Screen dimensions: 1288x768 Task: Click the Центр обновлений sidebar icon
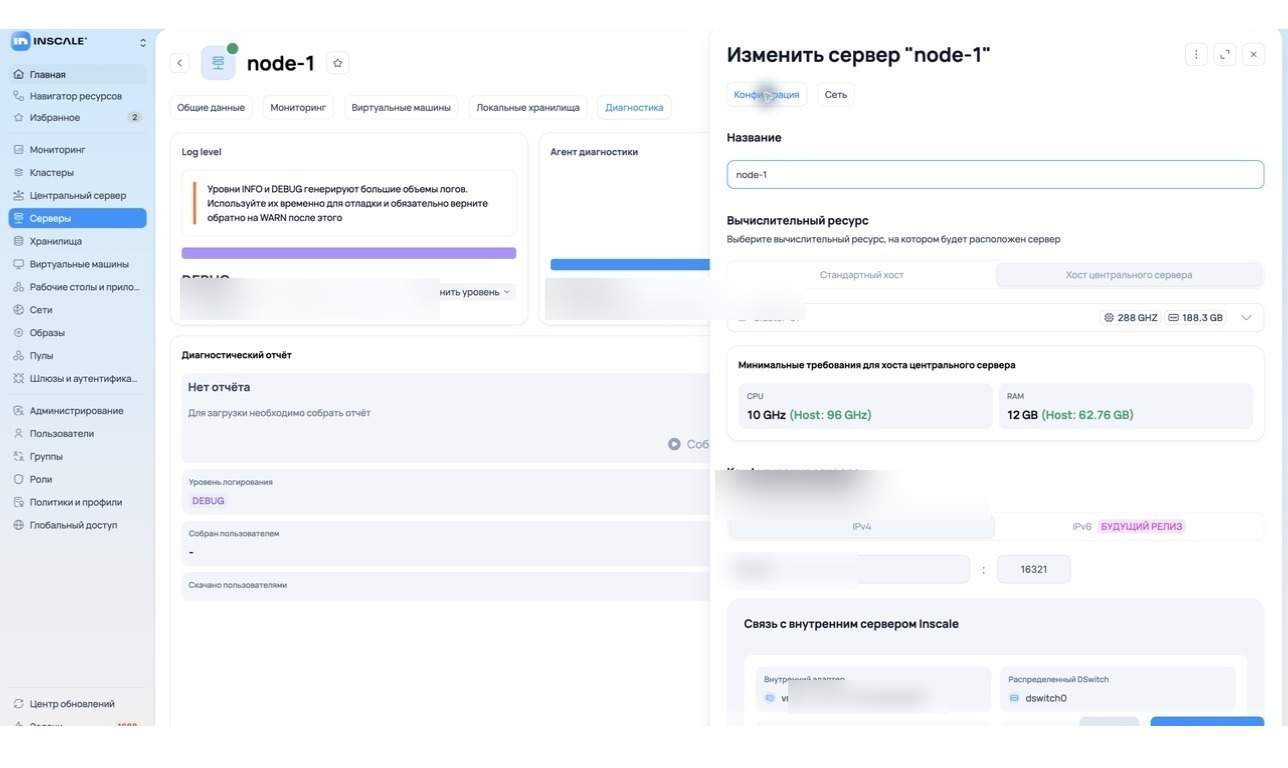tap(18, 704)
